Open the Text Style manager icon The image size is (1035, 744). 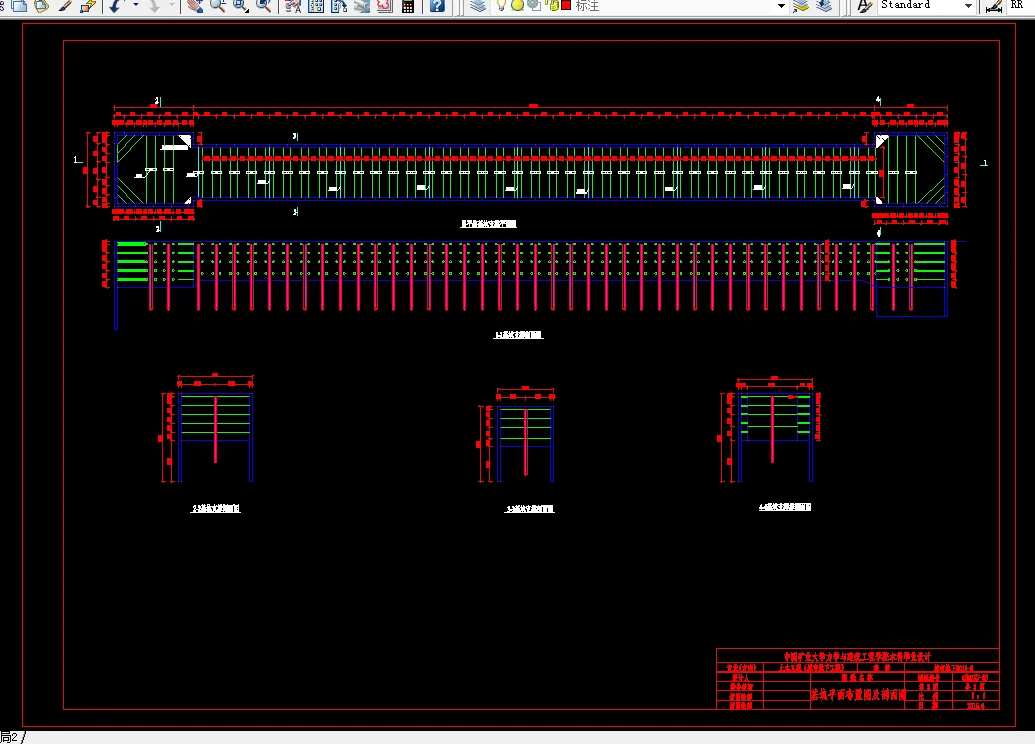pos(864,6)
